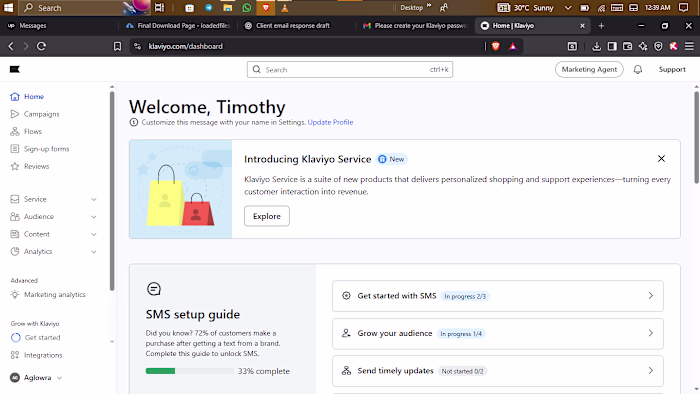Viewport: 700px width, 394px height.
Task: Open browser downloads icon
Action: pyautogui.click(x=596, y=46)
